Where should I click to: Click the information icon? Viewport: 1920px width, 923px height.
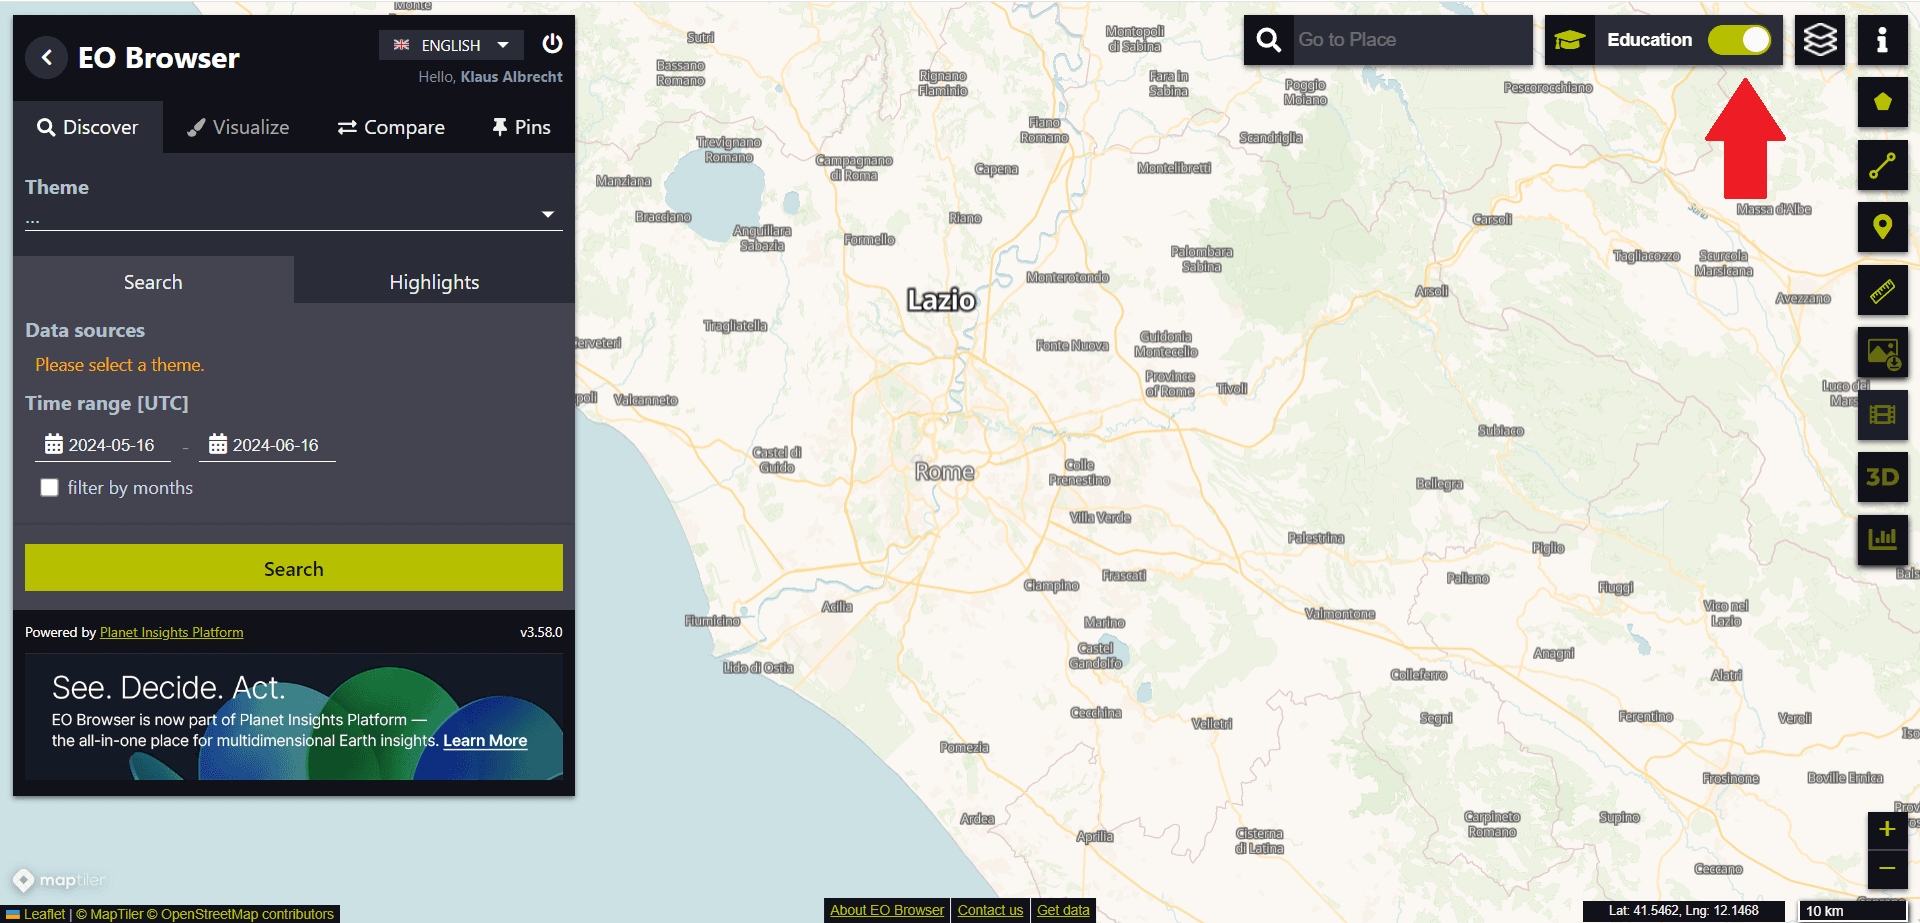point(1882,40)
